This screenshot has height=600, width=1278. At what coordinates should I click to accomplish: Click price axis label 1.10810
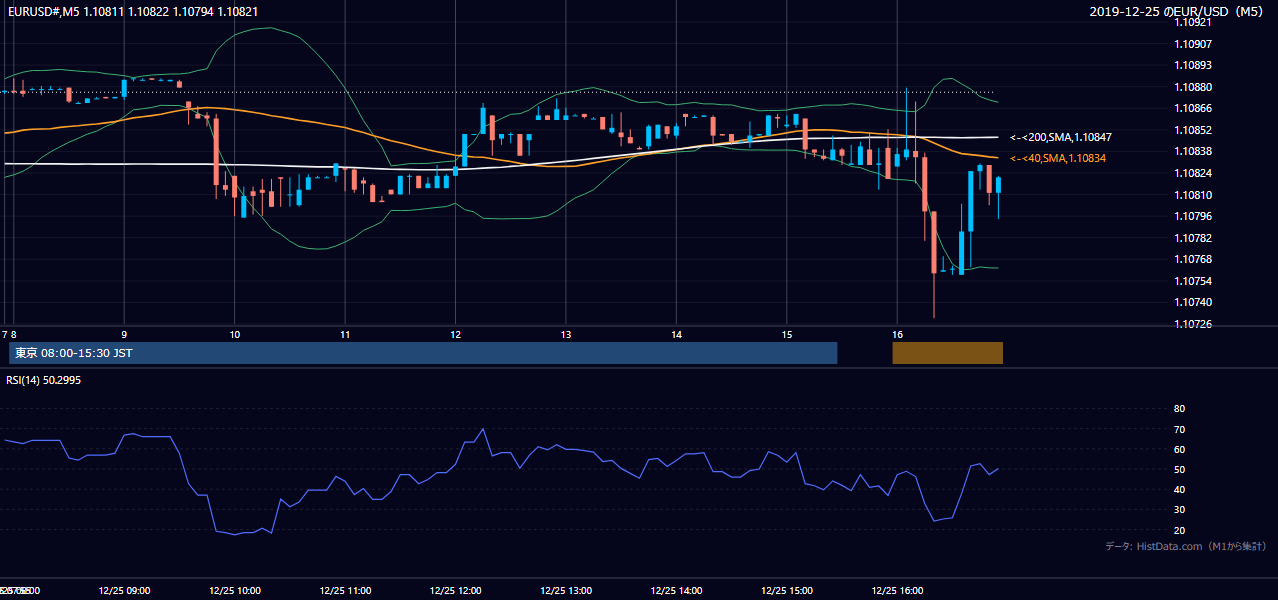tap(1193, 195)
